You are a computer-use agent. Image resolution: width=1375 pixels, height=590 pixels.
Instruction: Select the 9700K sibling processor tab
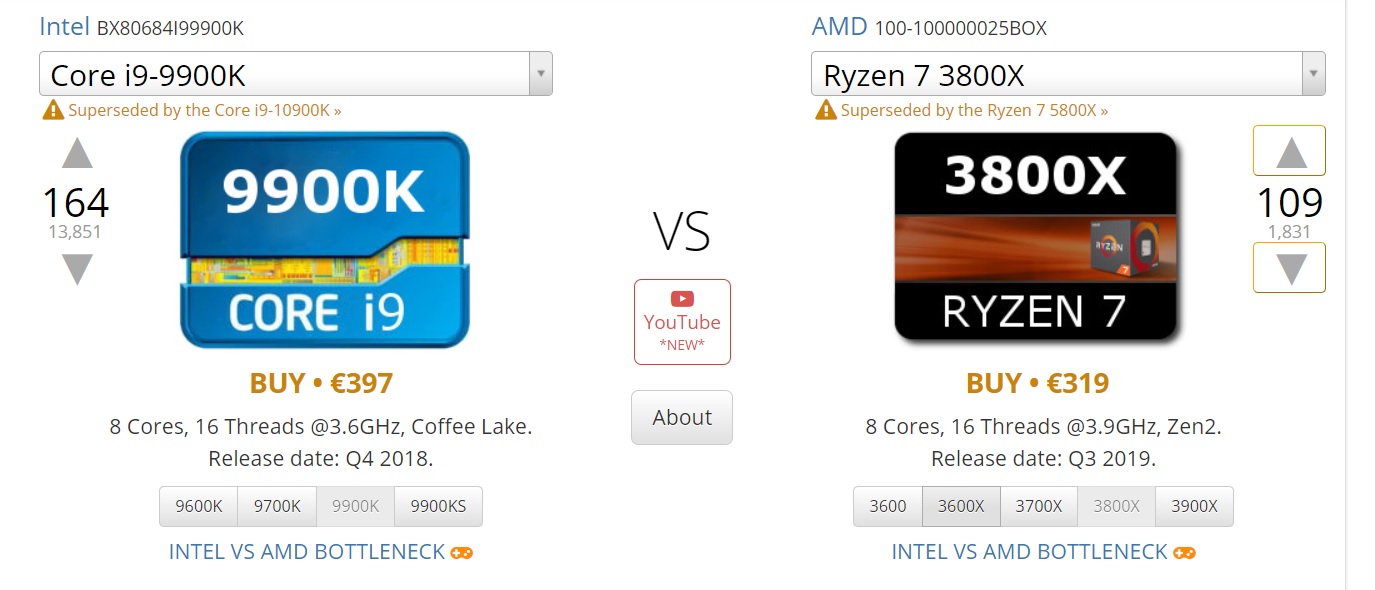[x=277, y=506]
